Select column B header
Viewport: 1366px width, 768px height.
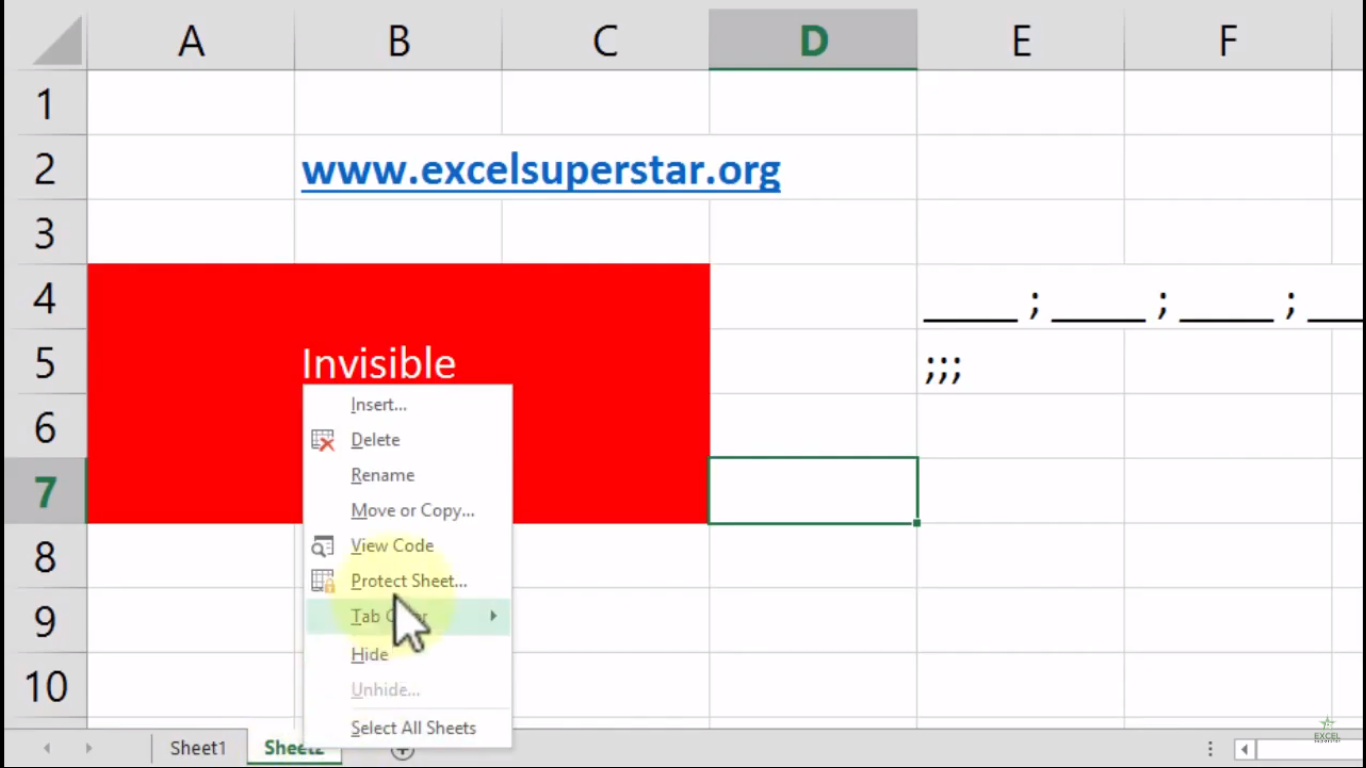point(398,41)
